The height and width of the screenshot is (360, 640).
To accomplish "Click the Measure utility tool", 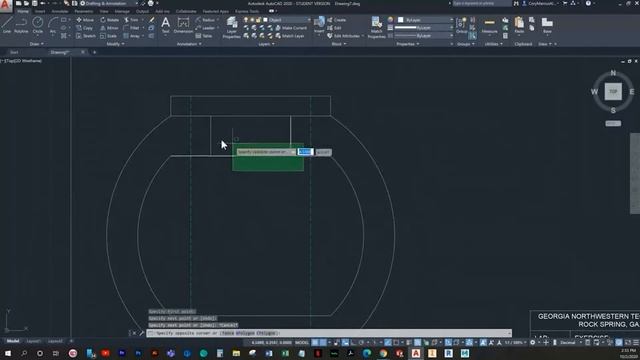I will tap(489, 25).
